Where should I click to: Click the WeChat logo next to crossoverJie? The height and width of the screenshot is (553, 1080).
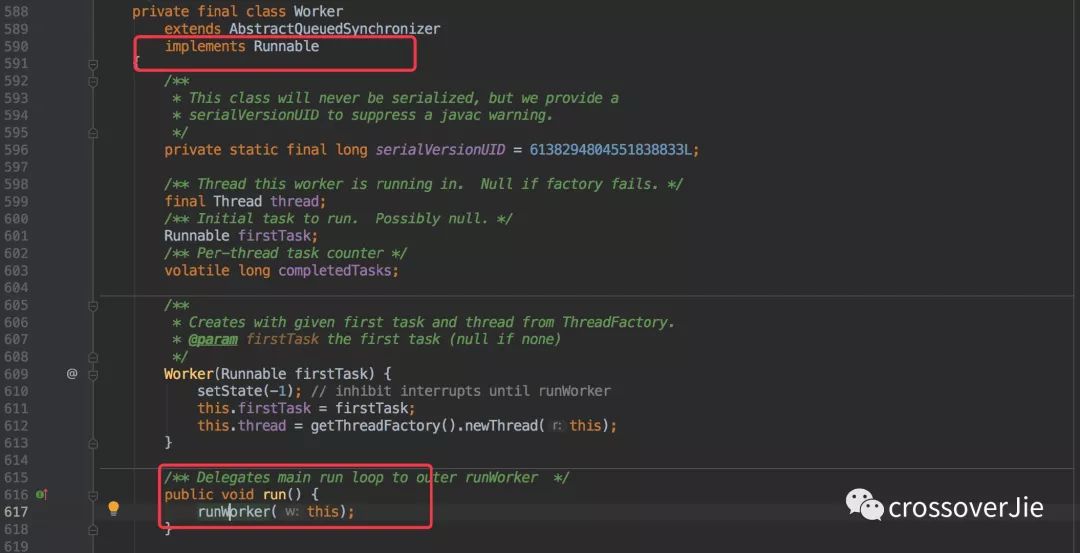[x=864, y=505]
